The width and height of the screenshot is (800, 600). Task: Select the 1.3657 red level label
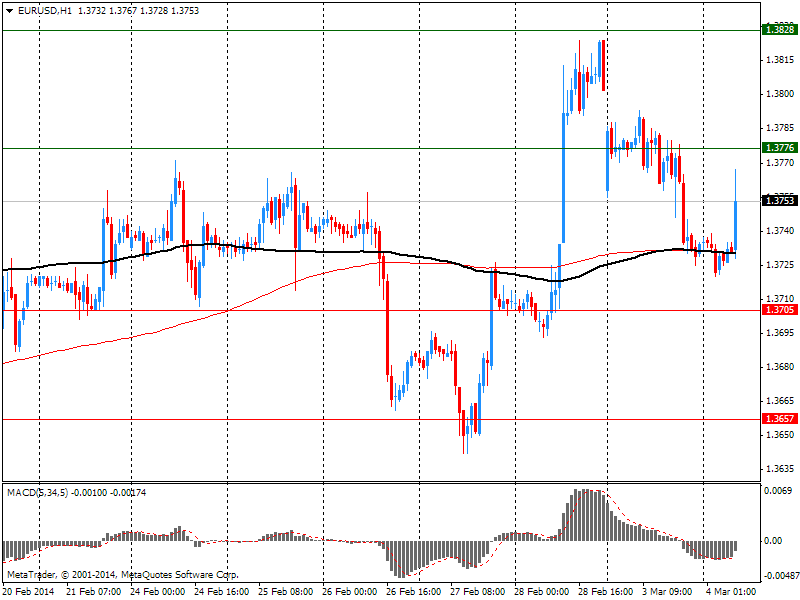(780, 418)
